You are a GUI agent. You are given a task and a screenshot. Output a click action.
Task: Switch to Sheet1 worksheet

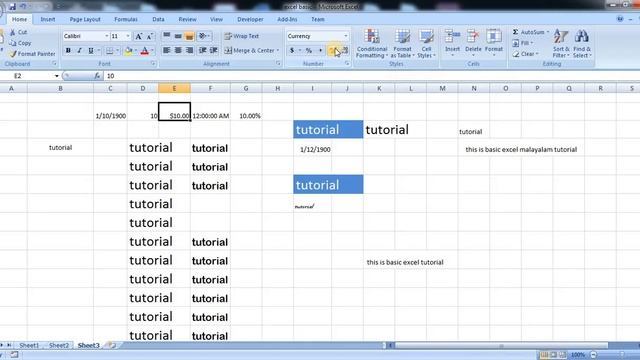tap(29, 345)
